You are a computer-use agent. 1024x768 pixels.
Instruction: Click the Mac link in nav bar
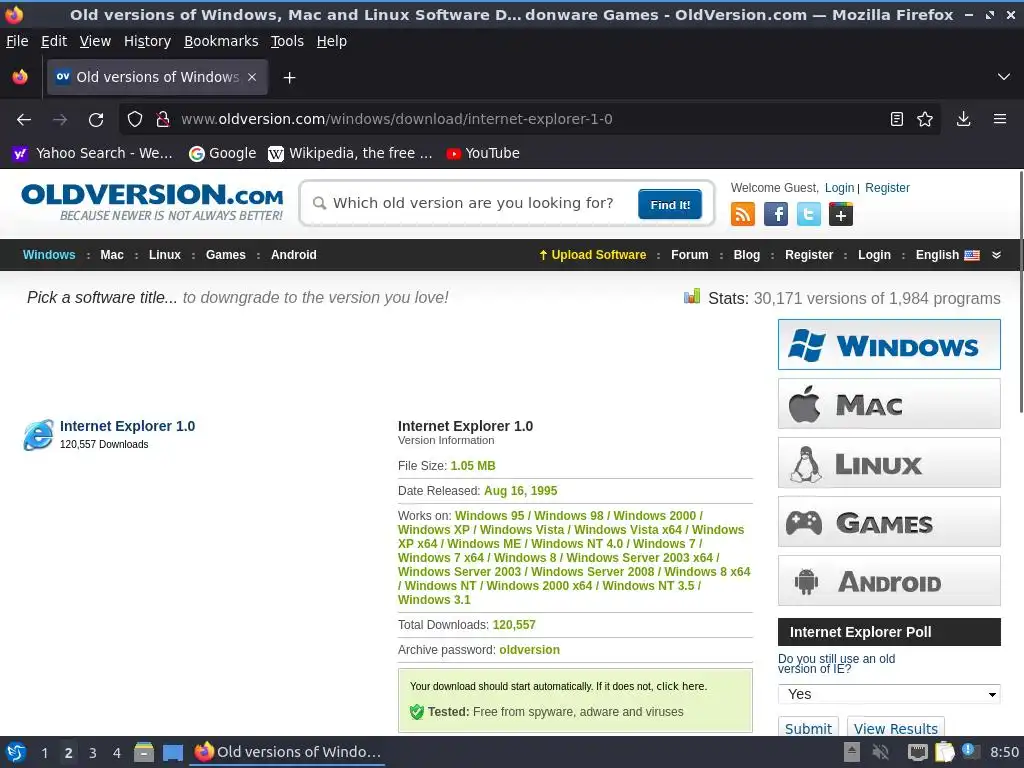pyautogui.click(x=112, y=255)
